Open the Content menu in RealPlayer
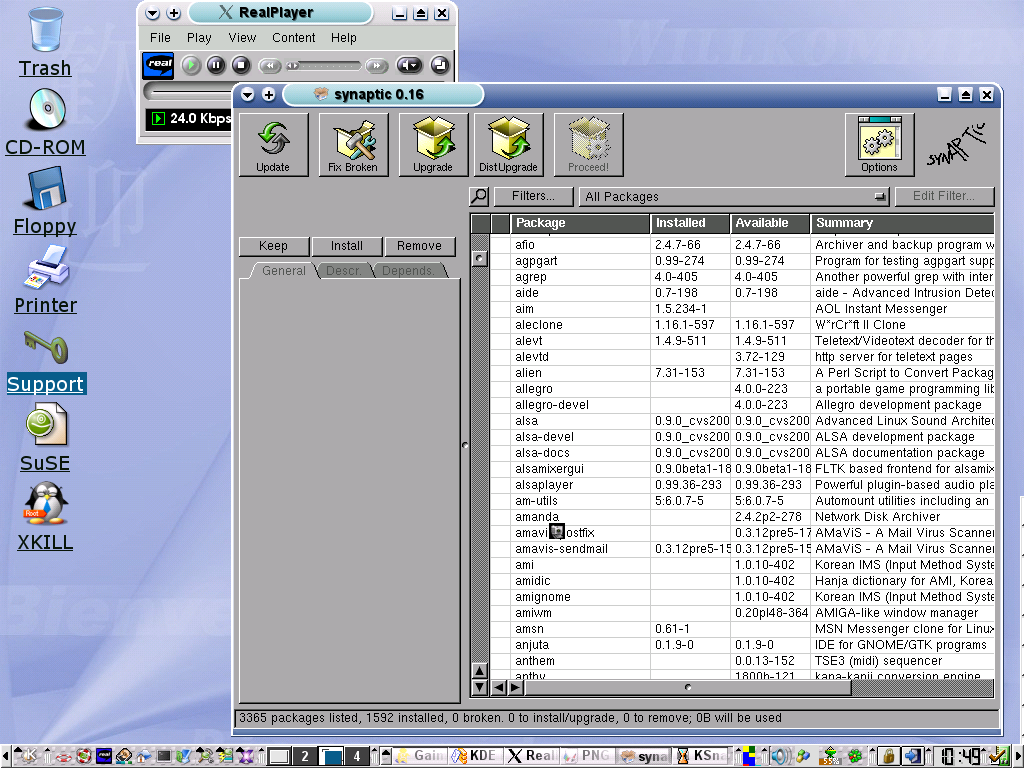Screen dimensions: 1024x768 coord(293,38)
